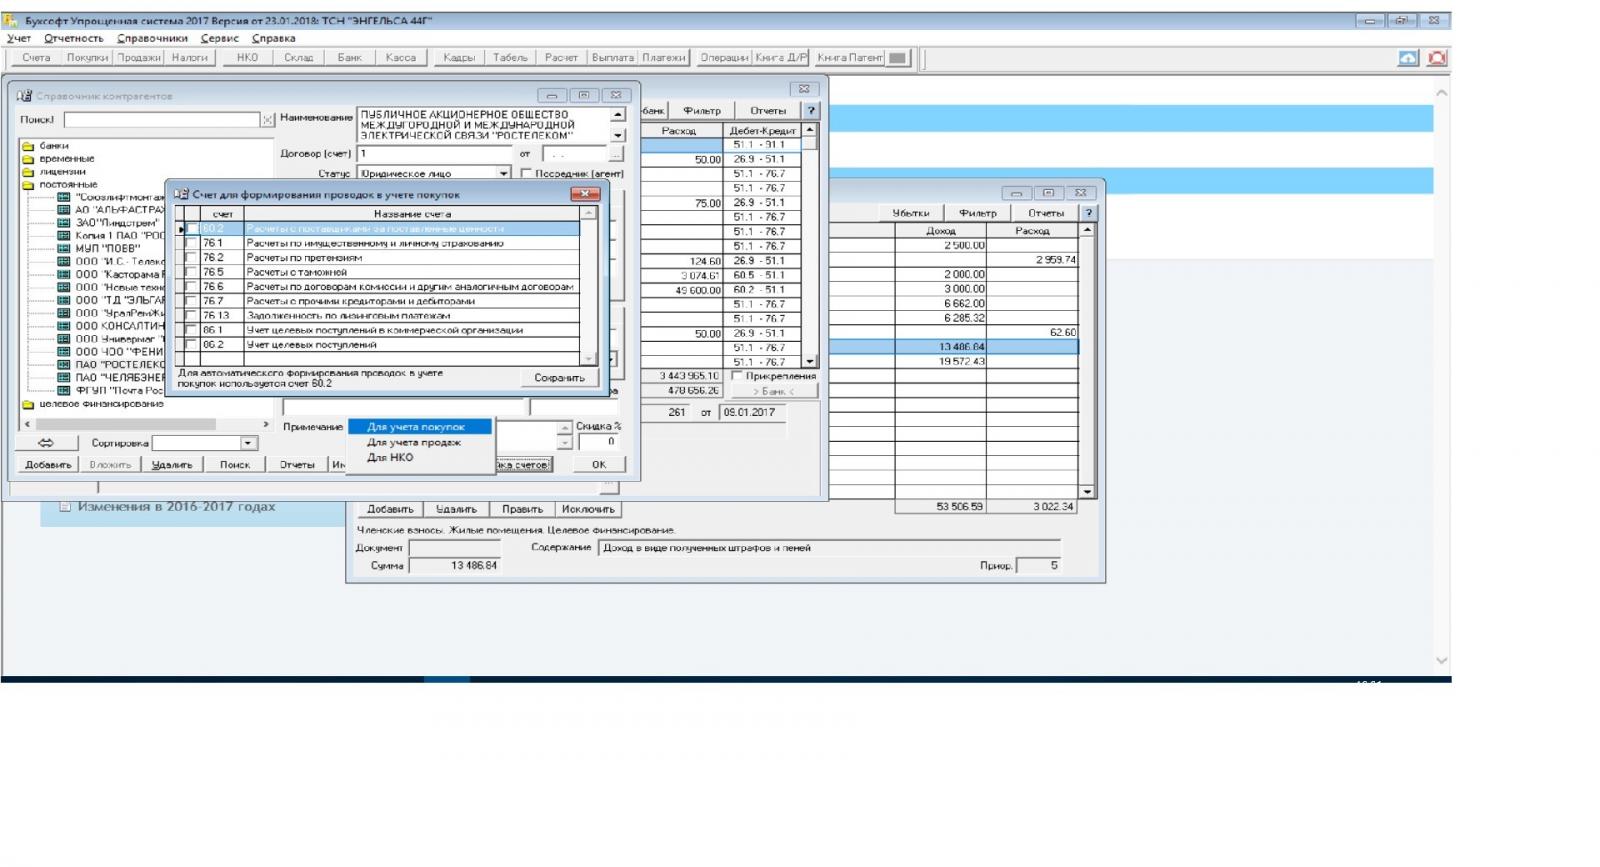
Task: Click the Исключить button
Action: tap(588, 509)
